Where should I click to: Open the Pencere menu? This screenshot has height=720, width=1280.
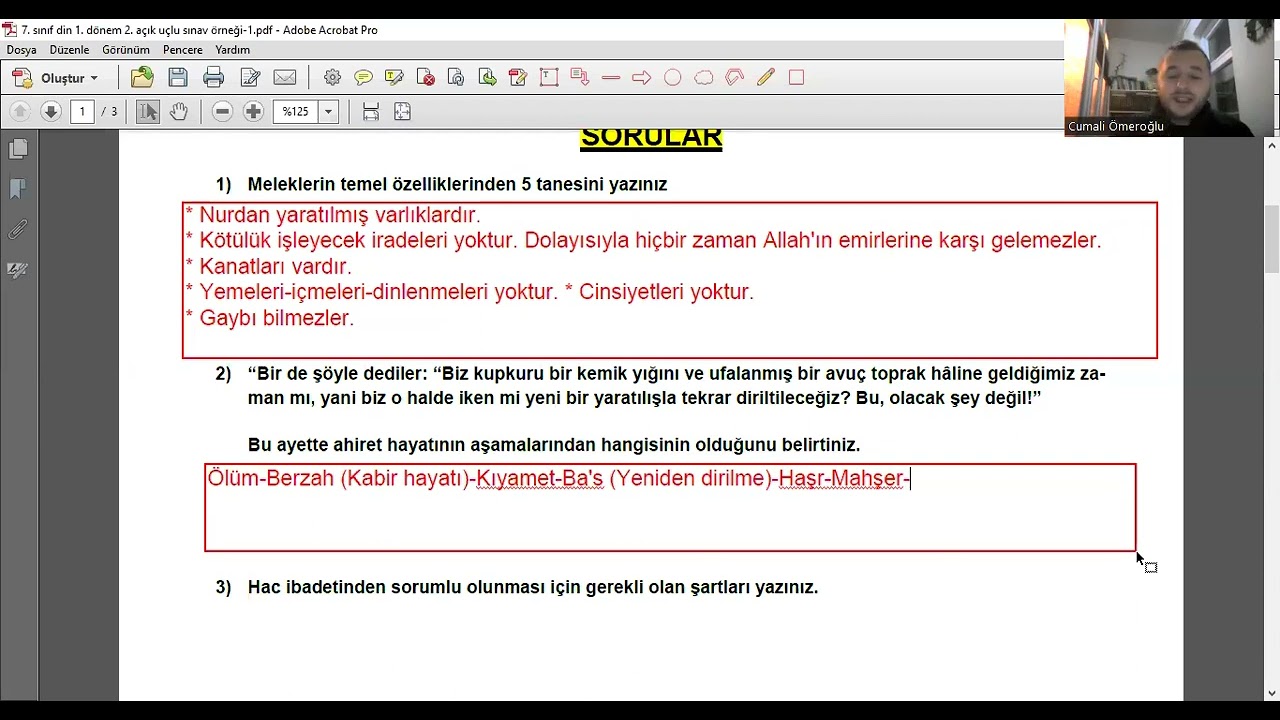click(x=182, y=50)
